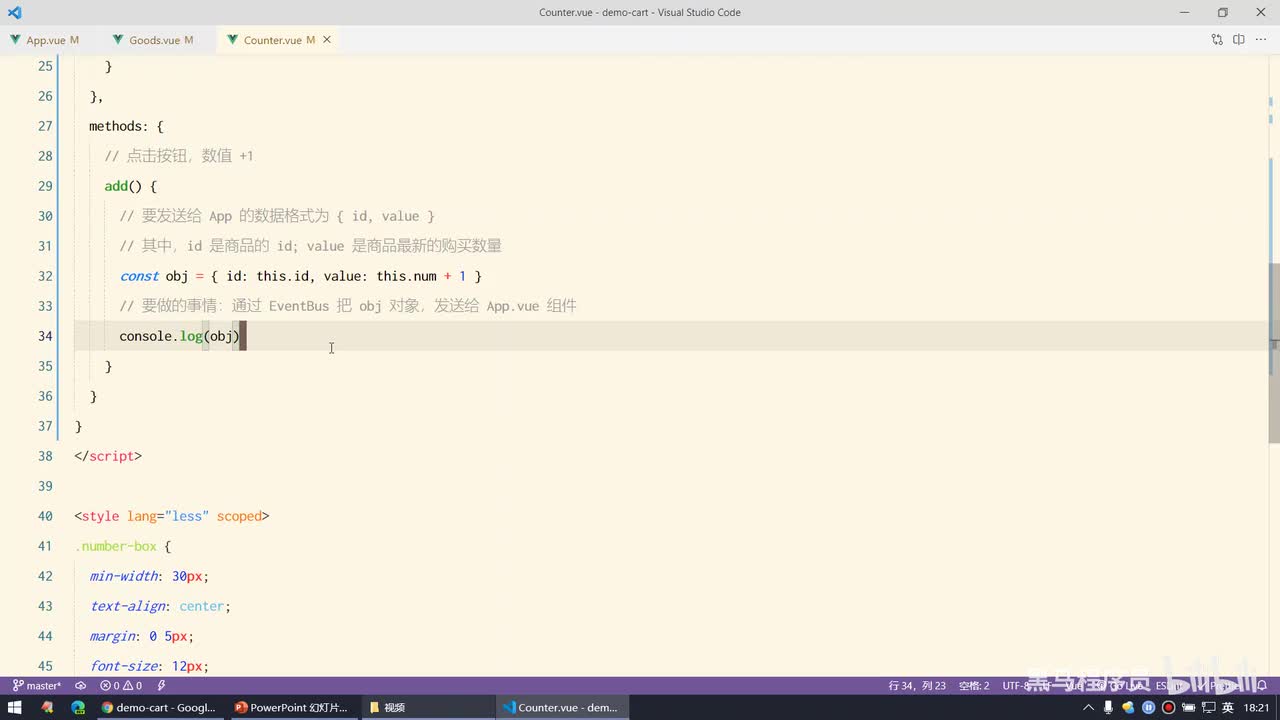1280x720 pixels.
Task: Click the closing </script> tag
Action: pos(108,456)
